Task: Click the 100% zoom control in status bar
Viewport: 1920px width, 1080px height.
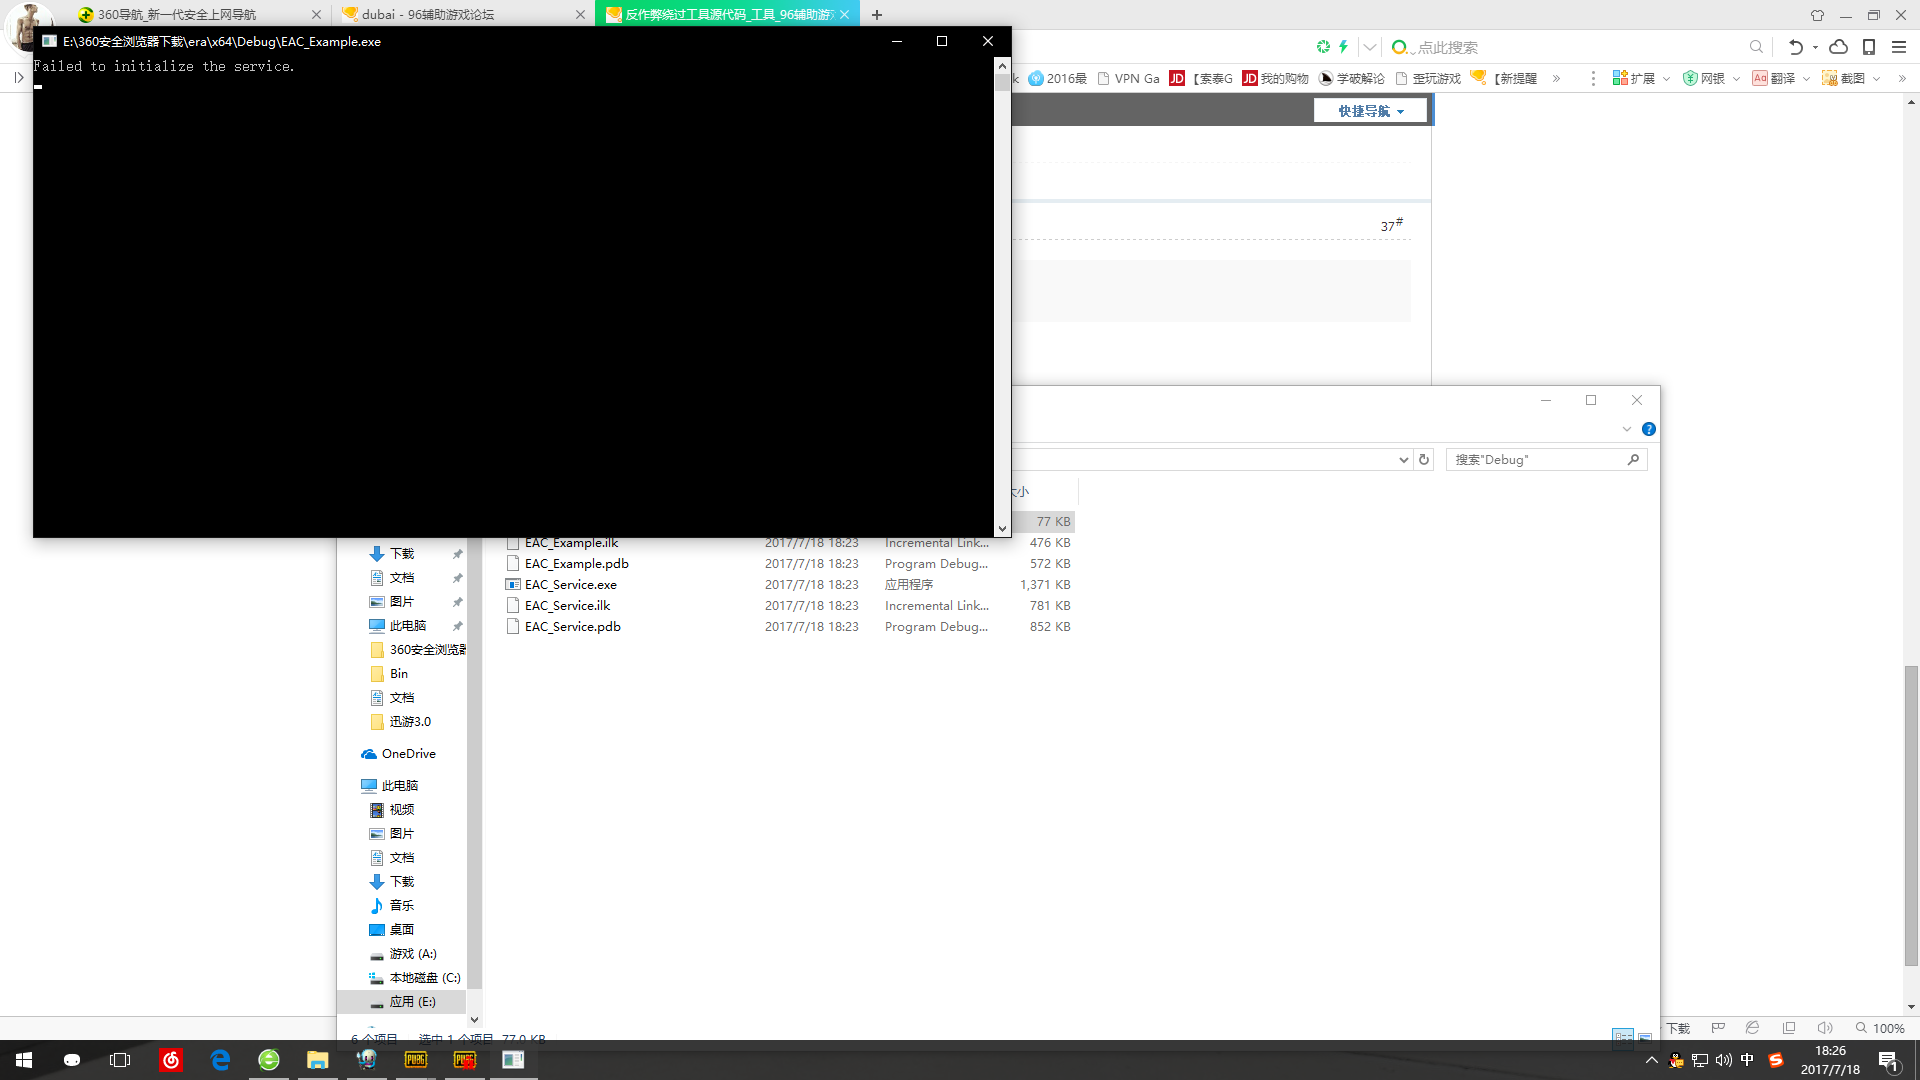Action: coord(1886,1027)
